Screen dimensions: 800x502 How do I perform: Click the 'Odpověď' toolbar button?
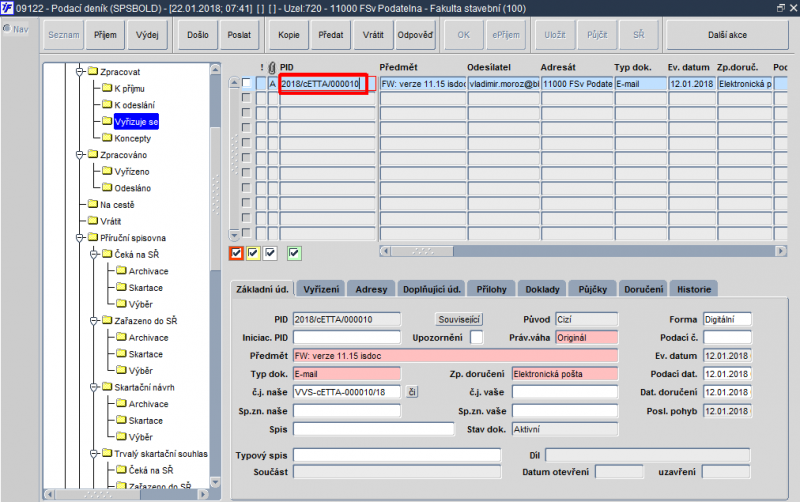[415, 35]
